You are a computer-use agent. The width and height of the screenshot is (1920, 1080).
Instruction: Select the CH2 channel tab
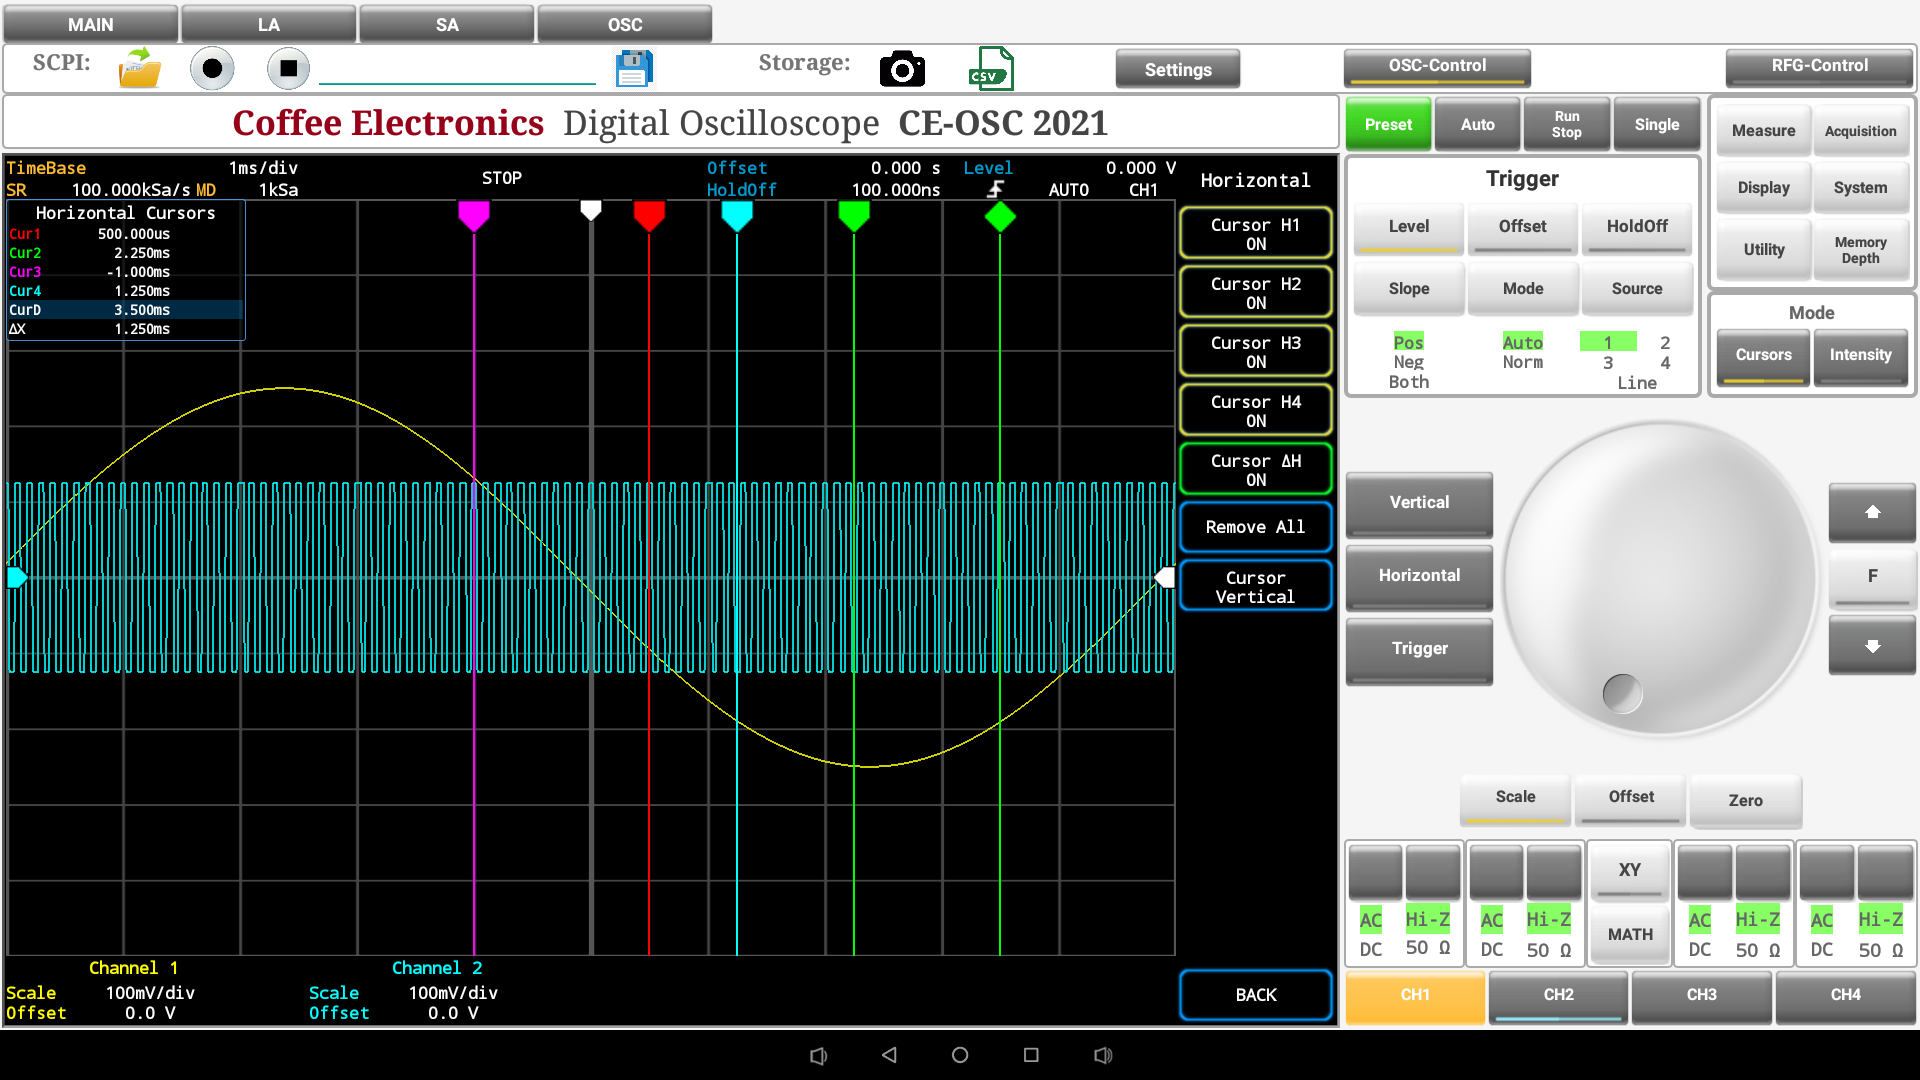coord(1558,995)
